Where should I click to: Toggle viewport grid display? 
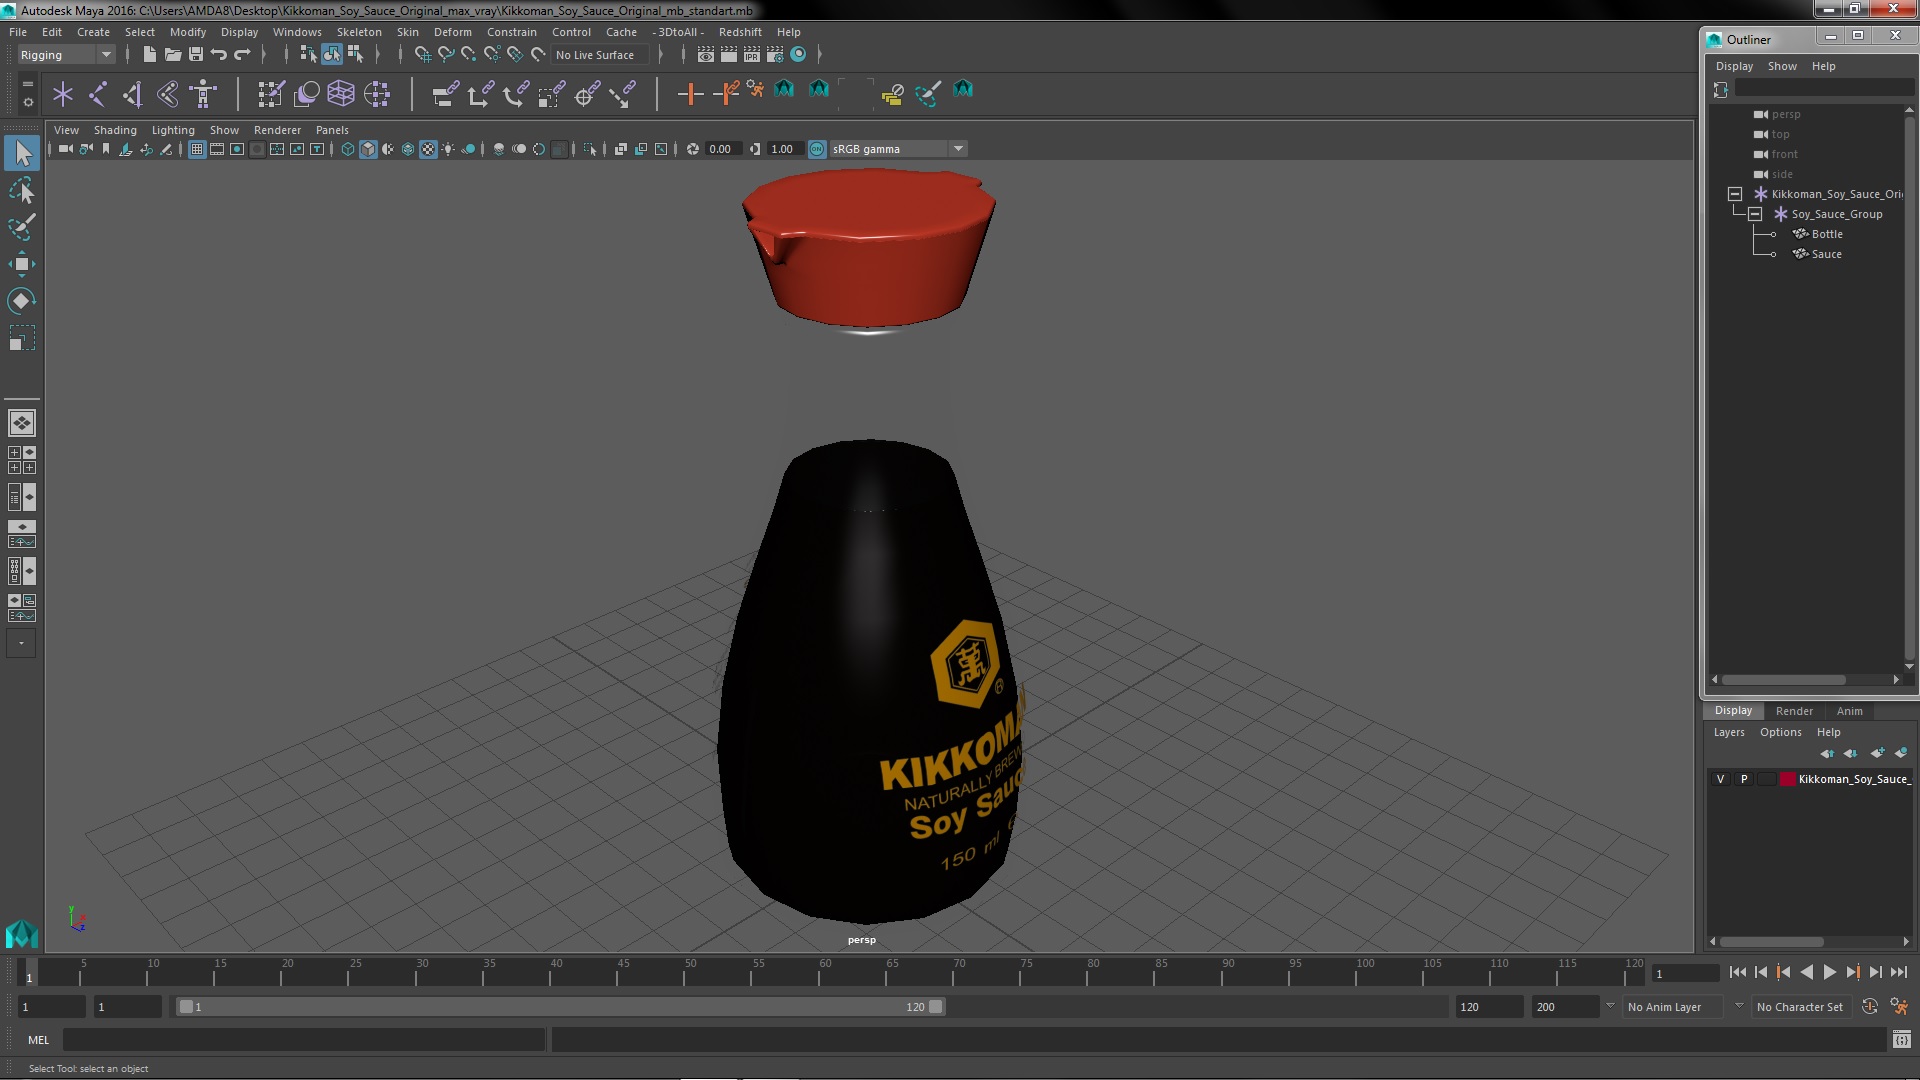click(196, 149)
